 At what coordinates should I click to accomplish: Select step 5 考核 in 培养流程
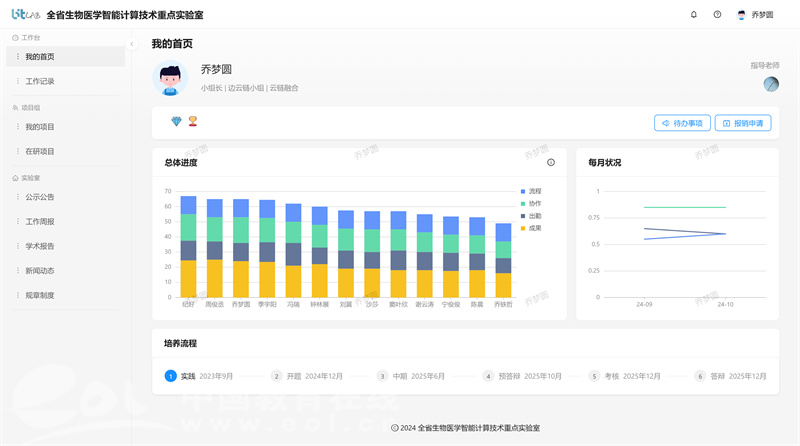[624, 376]
